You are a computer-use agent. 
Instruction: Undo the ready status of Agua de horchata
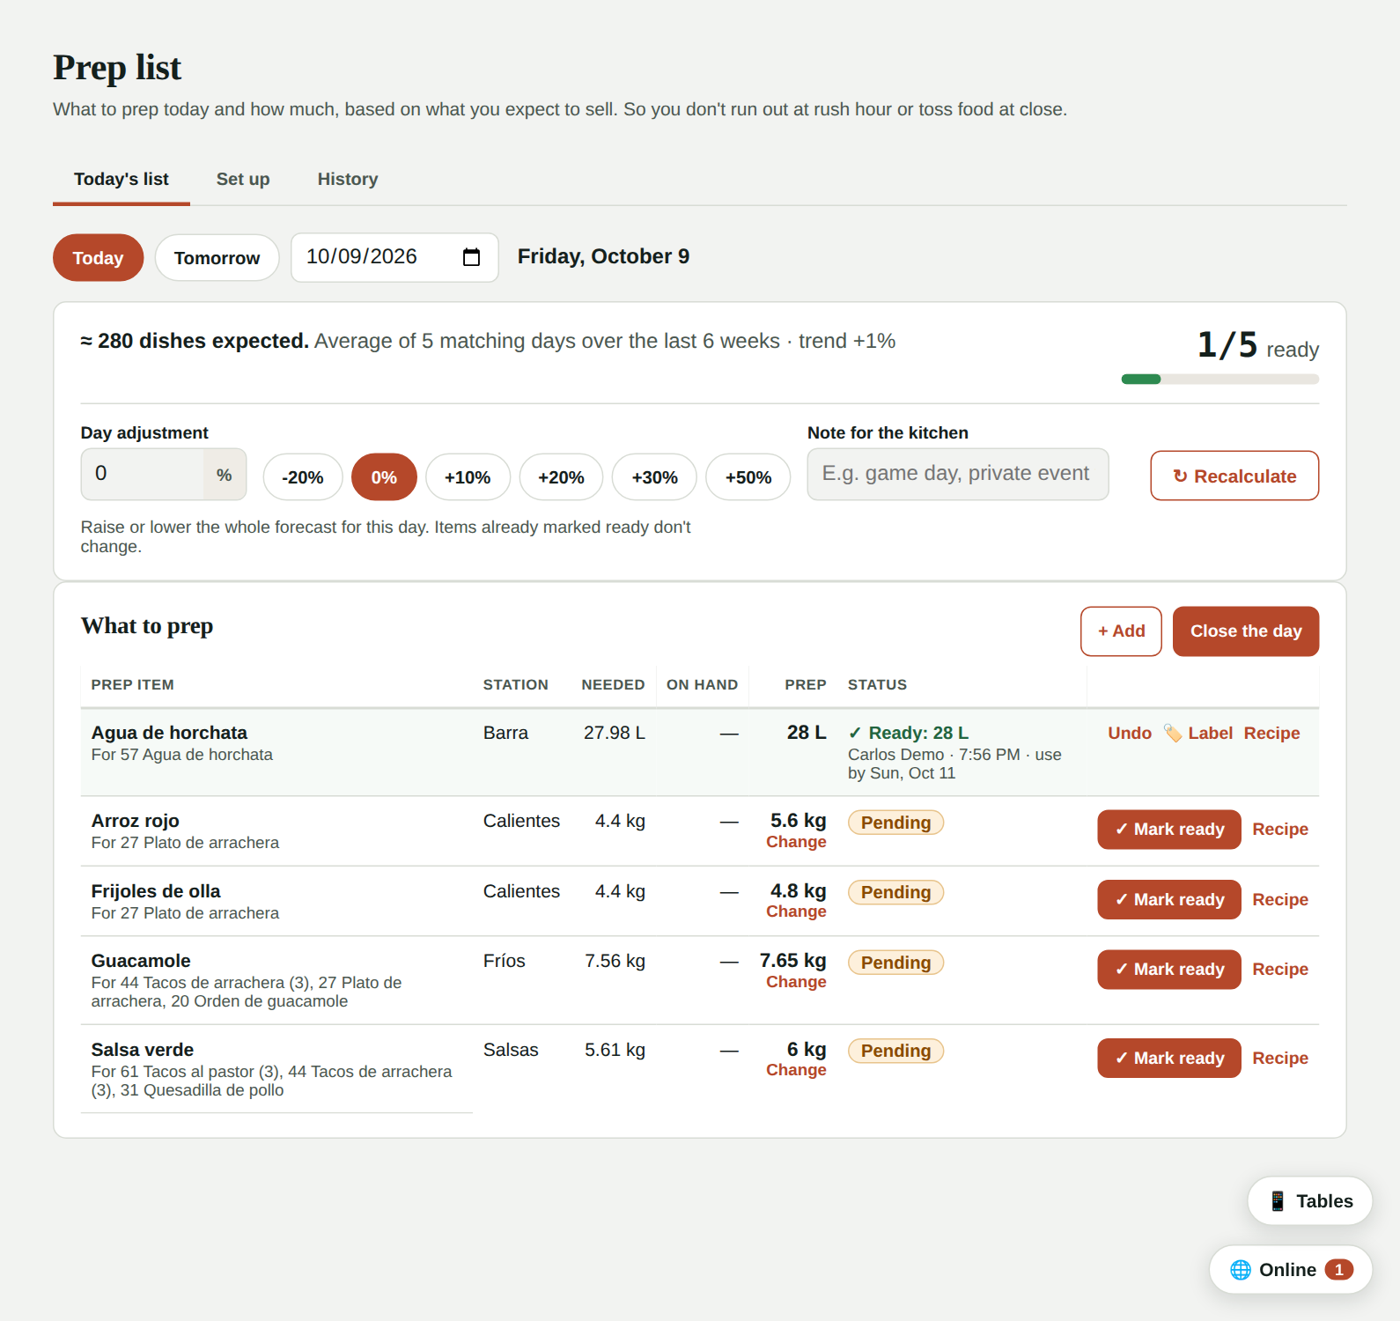point(1129,733)
